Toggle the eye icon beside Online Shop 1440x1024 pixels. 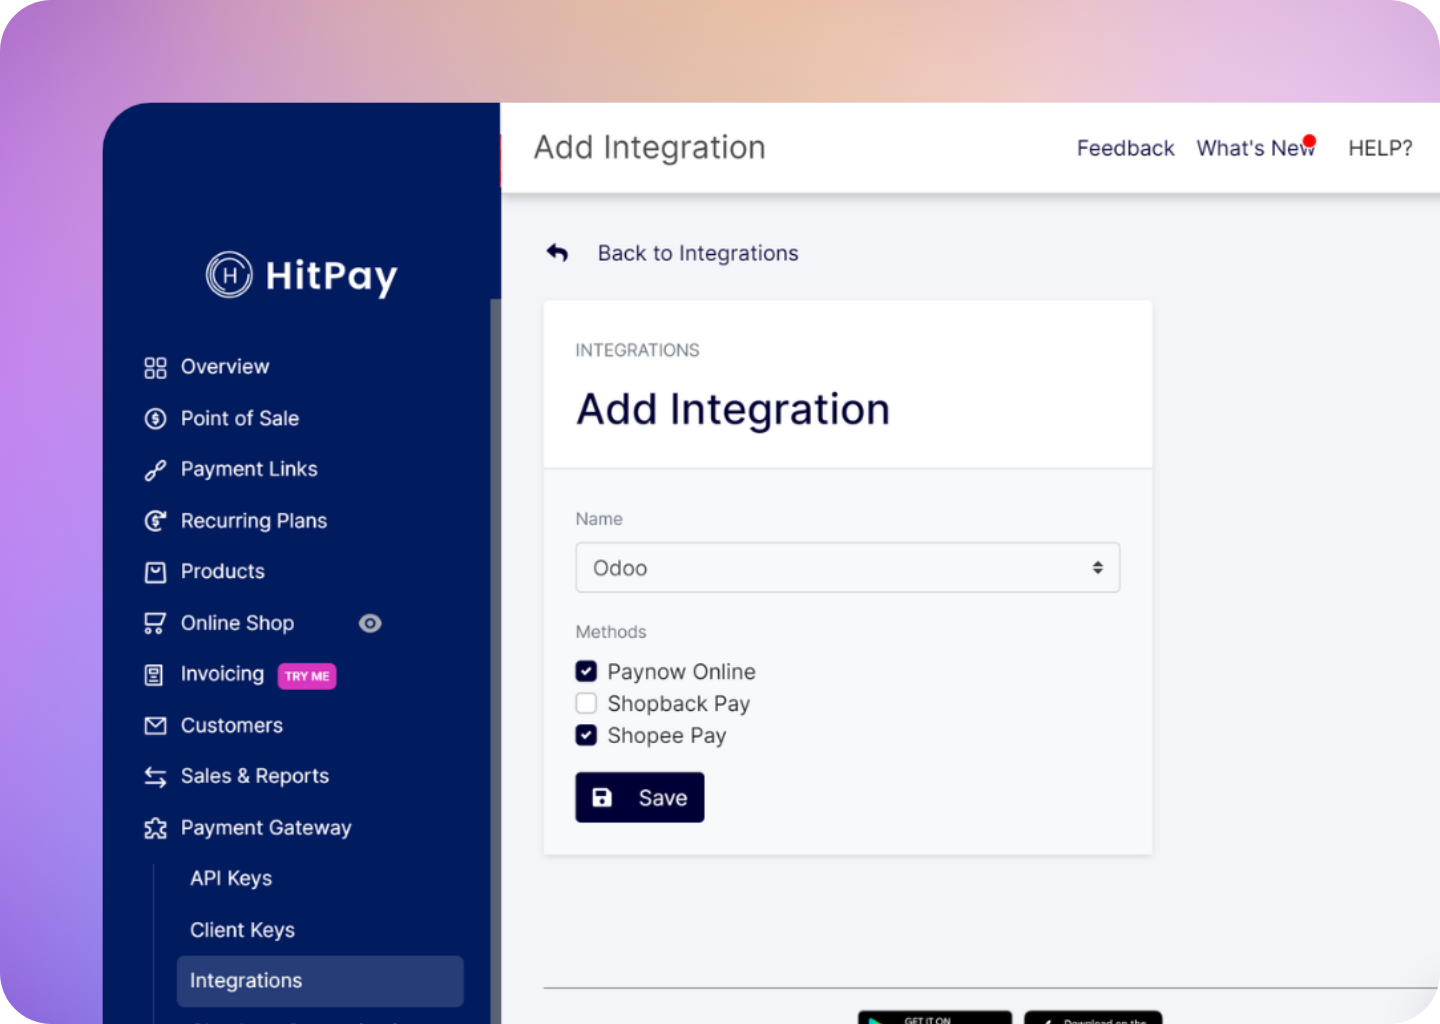coord(370,623)
